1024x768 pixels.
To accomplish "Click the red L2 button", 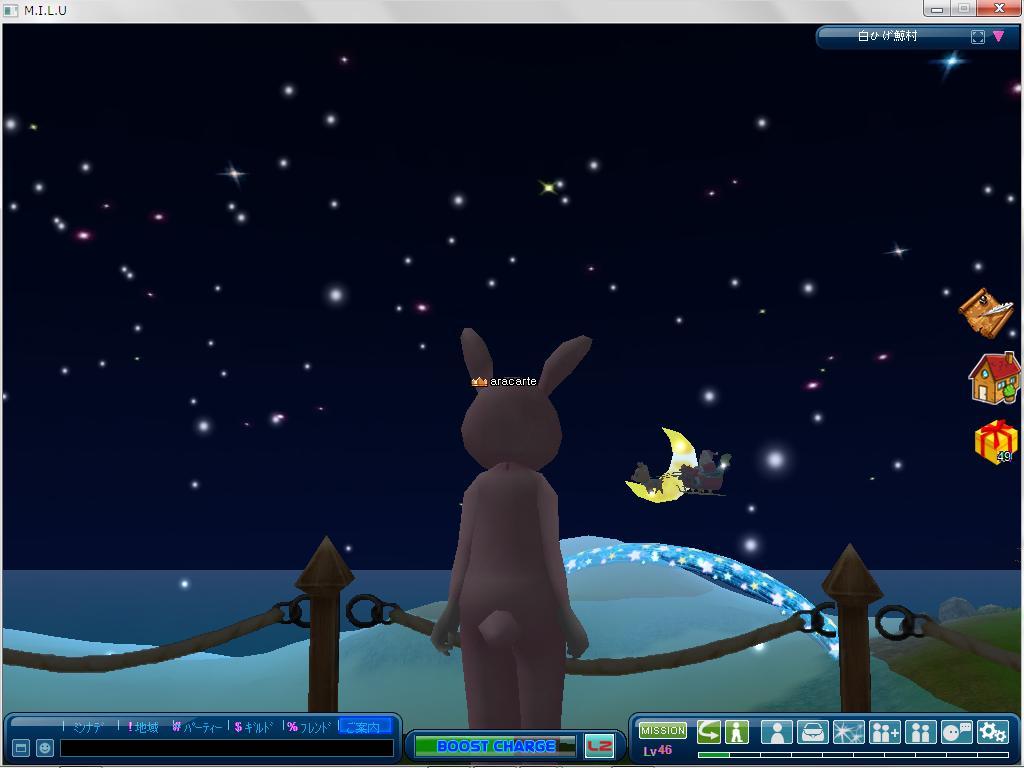I will (x=599, y=746).
